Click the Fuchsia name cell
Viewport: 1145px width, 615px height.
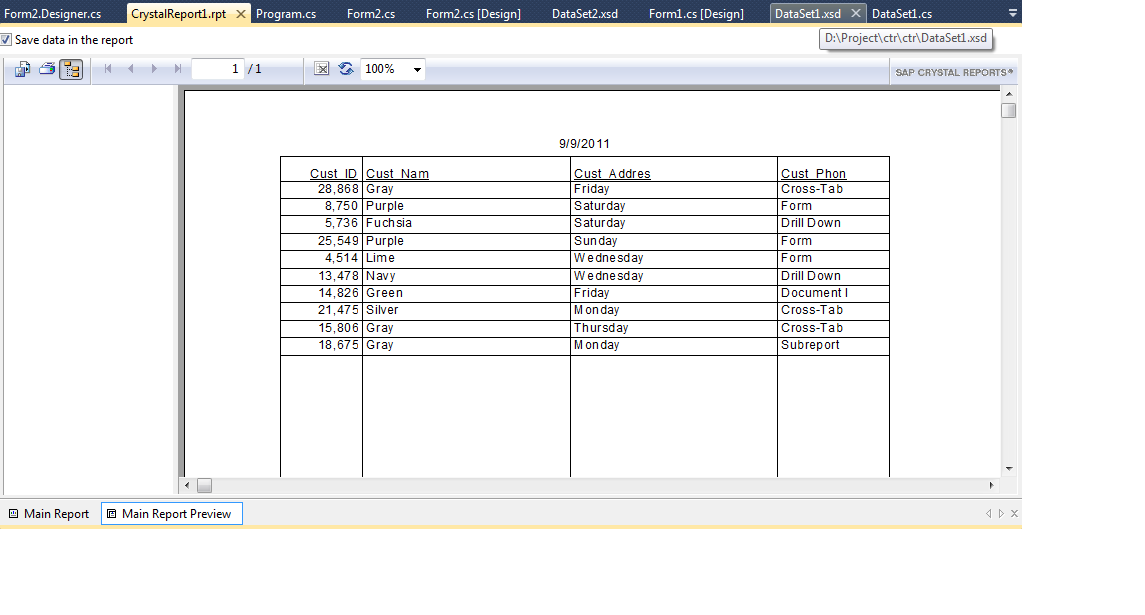[x=388, y=223]
